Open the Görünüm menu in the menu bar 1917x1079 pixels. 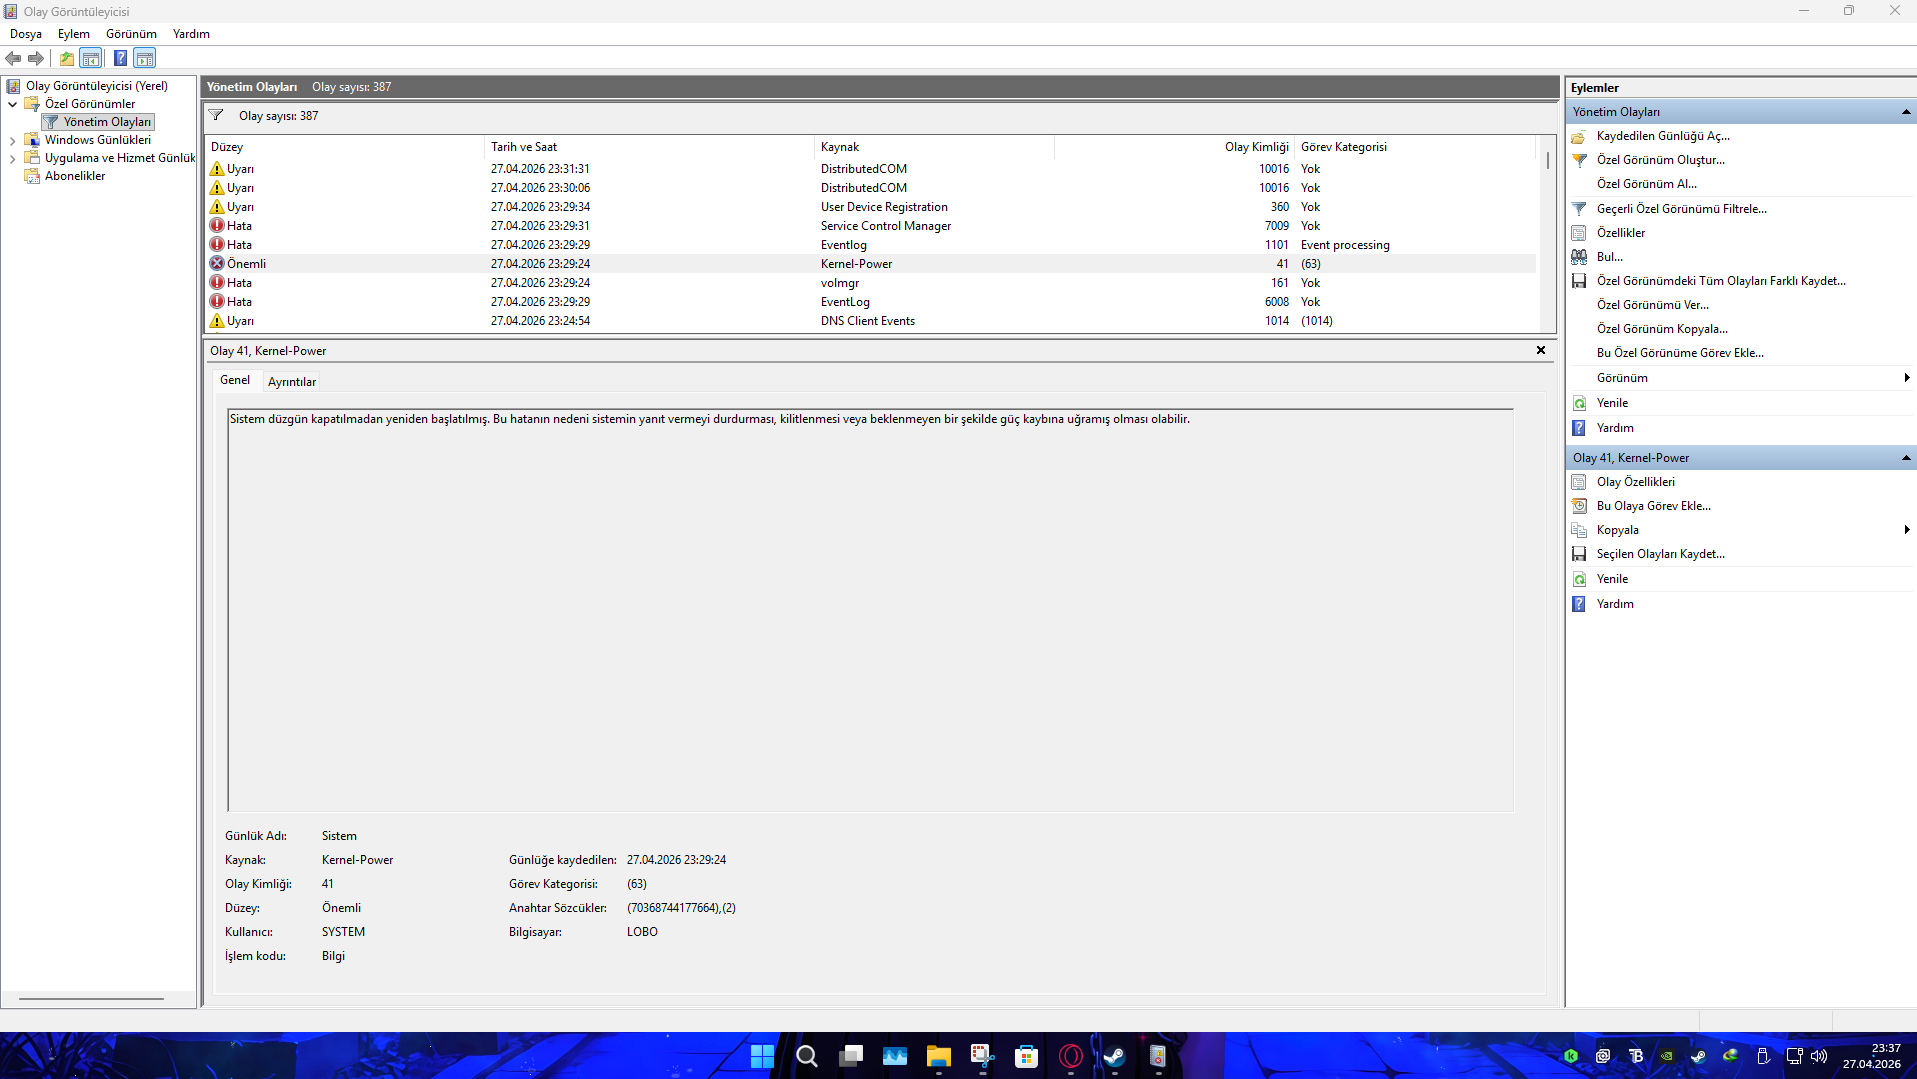[x=131, y=34]
